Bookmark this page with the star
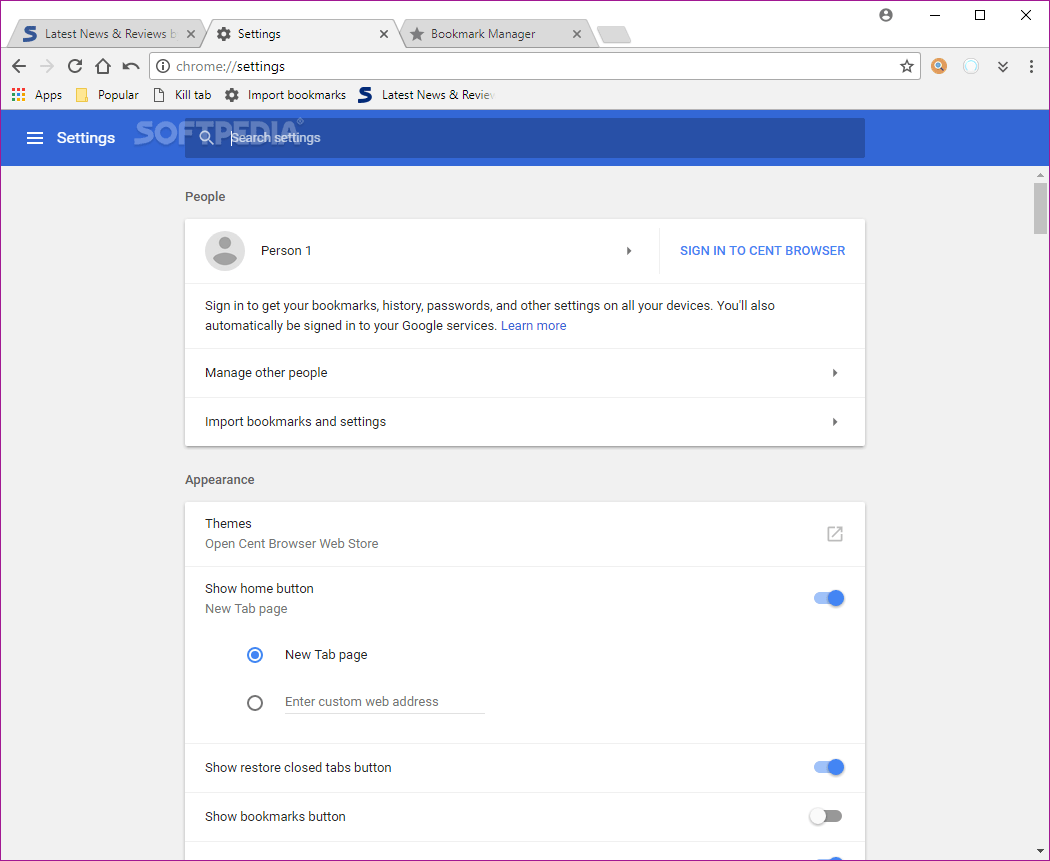Viewport: 1050px width, 861px height. pyautogui.click(x=907, y=66)
